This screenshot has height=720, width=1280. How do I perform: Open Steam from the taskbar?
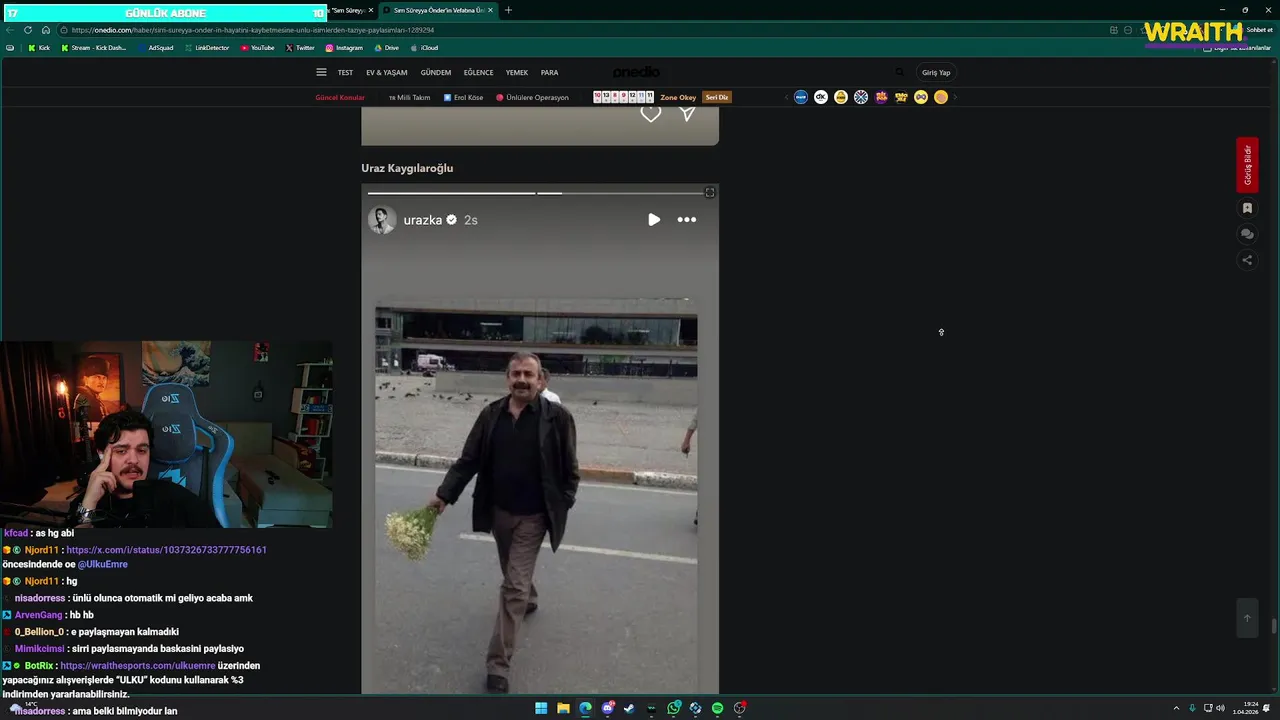click(x=629, y=708)
